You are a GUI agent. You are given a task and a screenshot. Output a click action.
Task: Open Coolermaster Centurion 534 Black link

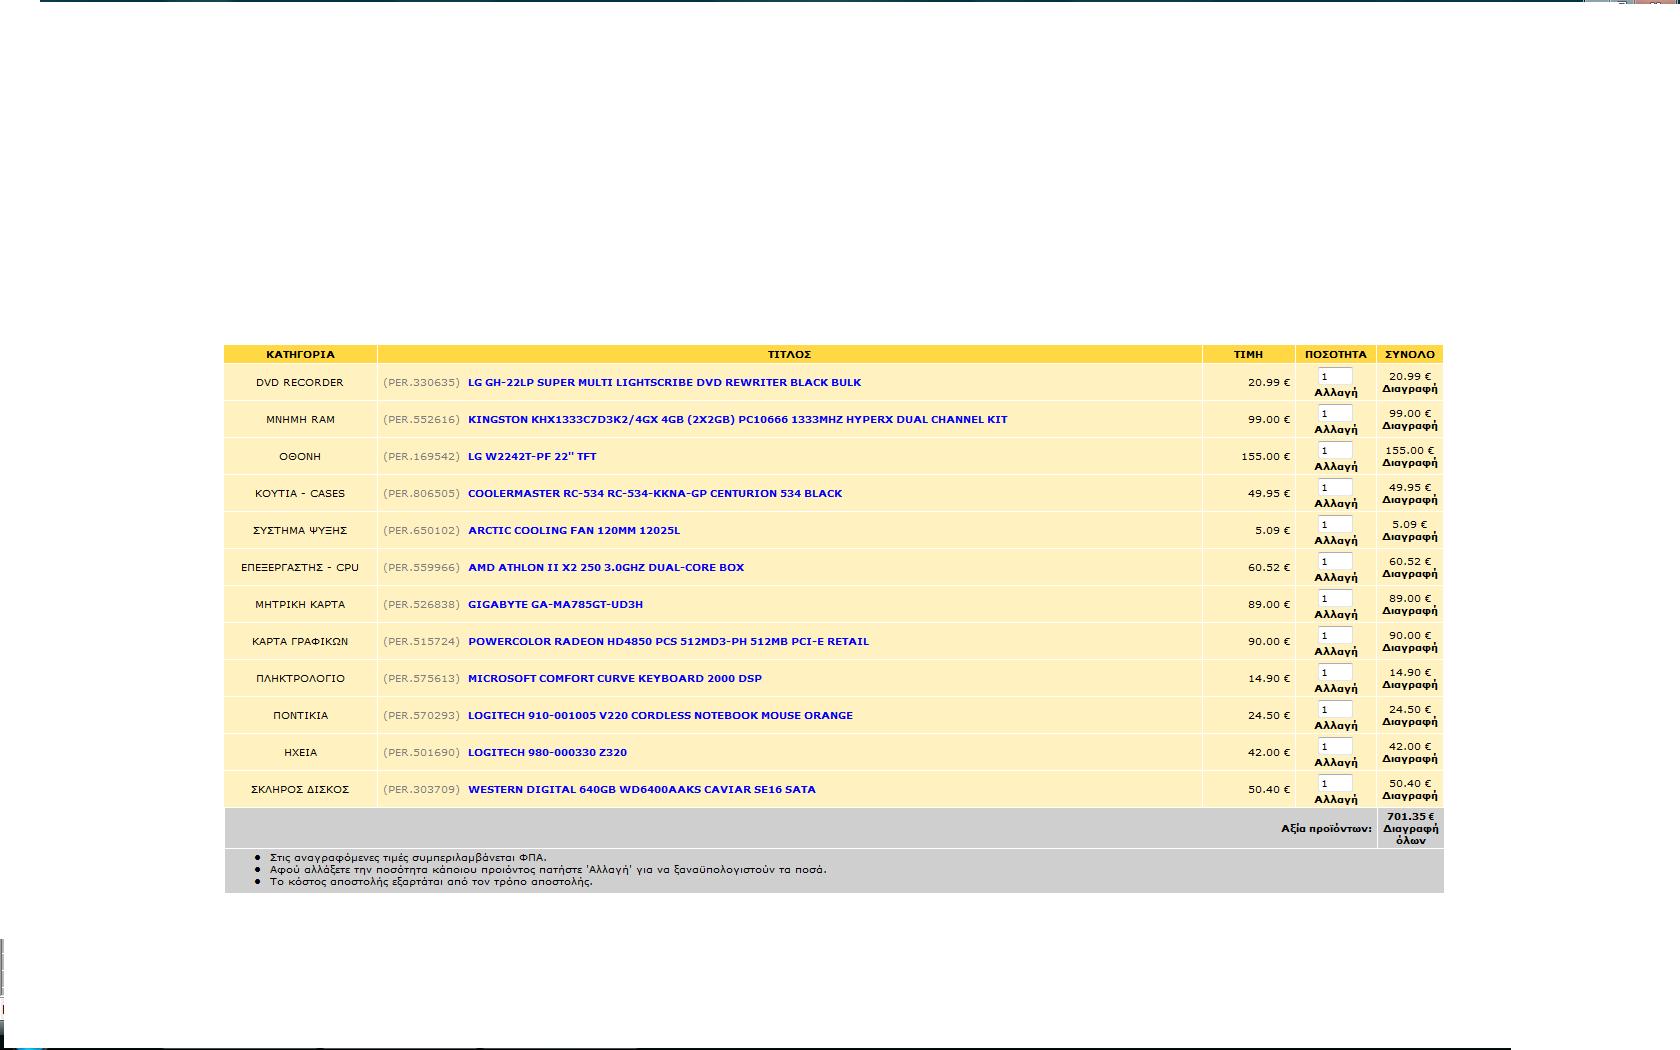pos(655,494)
